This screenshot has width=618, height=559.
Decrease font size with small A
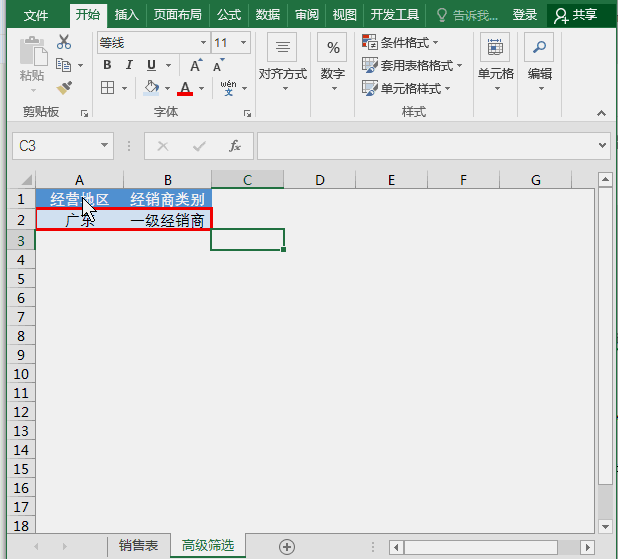pos(218,65)
